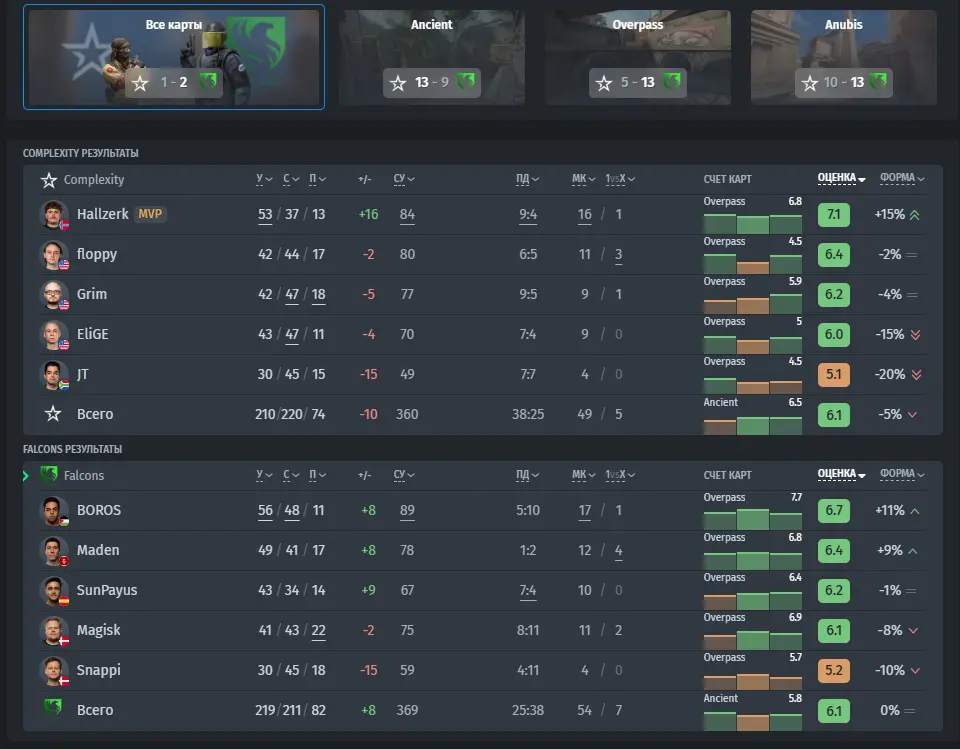Sort Falcons table by МК column
The width and height of the screenshot is (960, 749).
(583, 475)
